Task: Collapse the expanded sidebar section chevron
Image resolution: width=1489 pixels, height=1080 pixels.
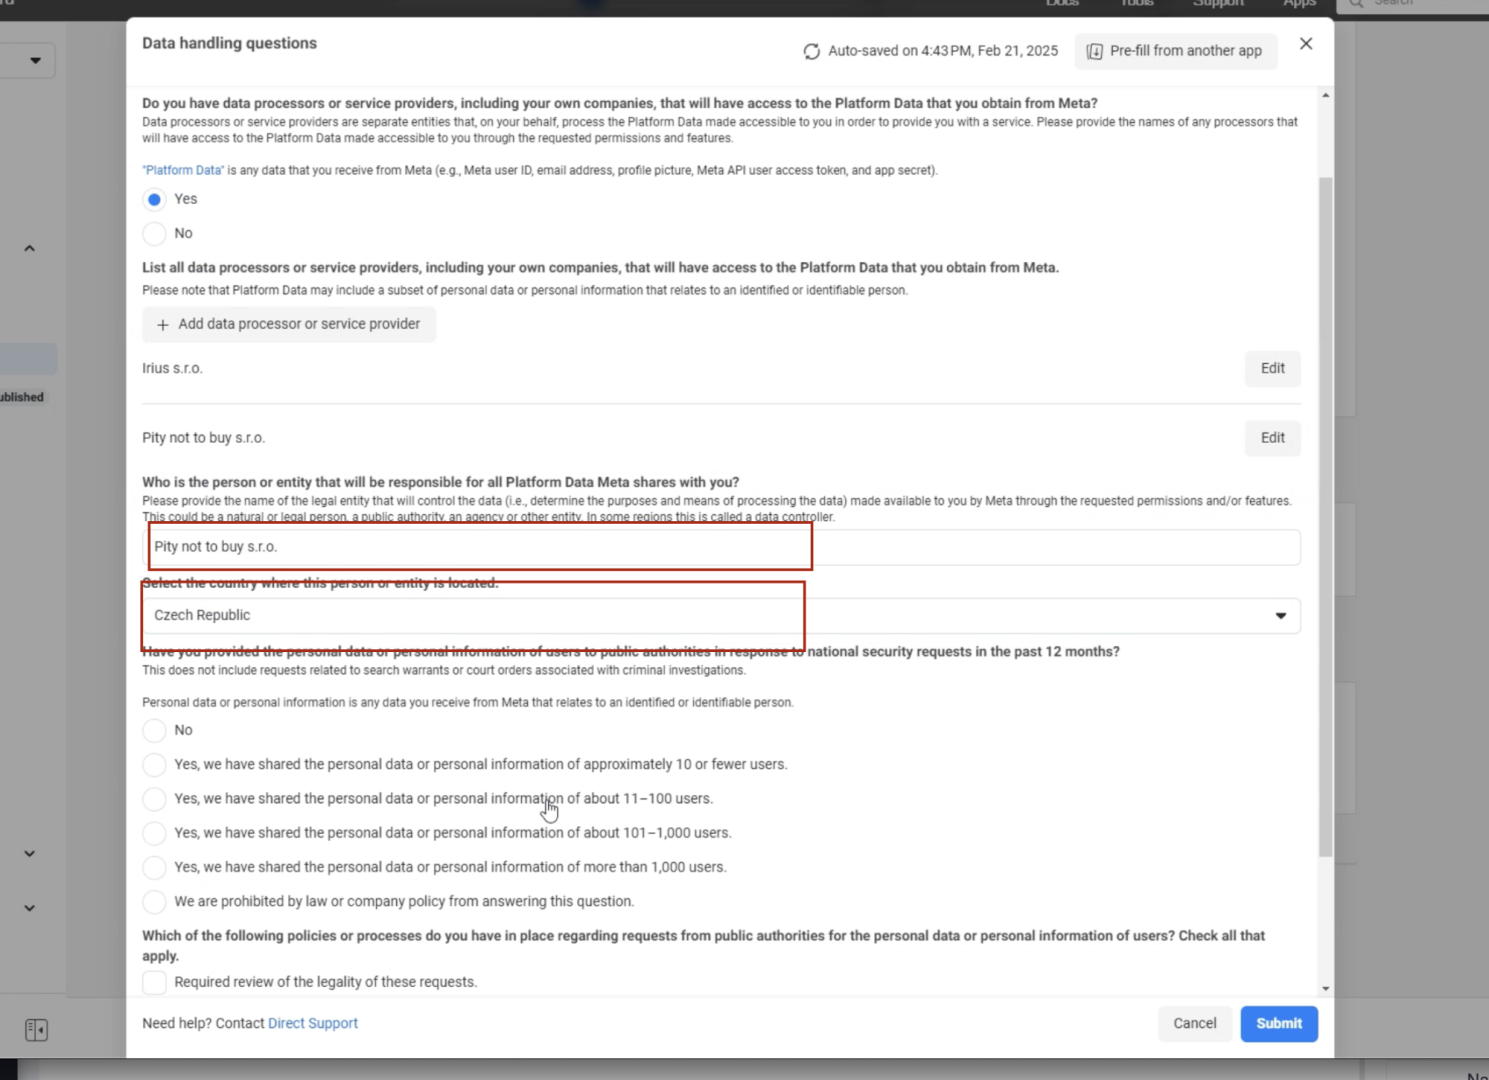Action: [30, 248]
